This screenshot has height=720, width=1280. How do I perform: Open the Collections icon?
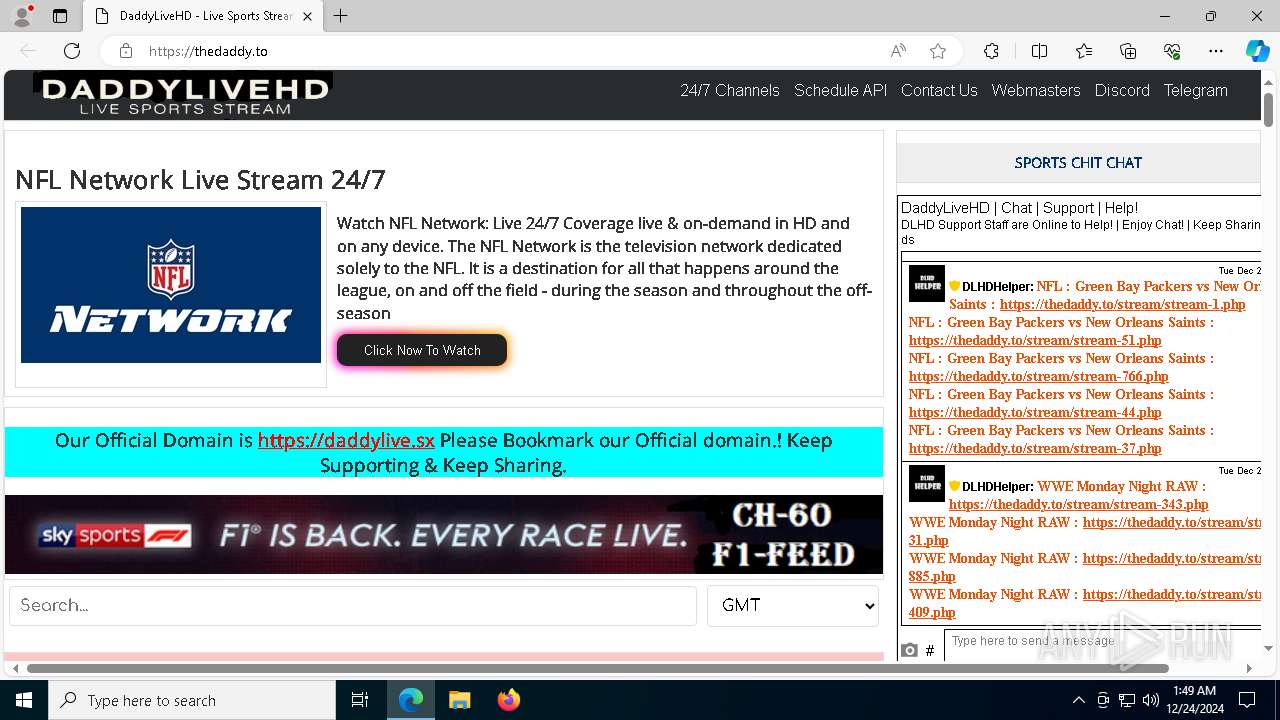1128,51
